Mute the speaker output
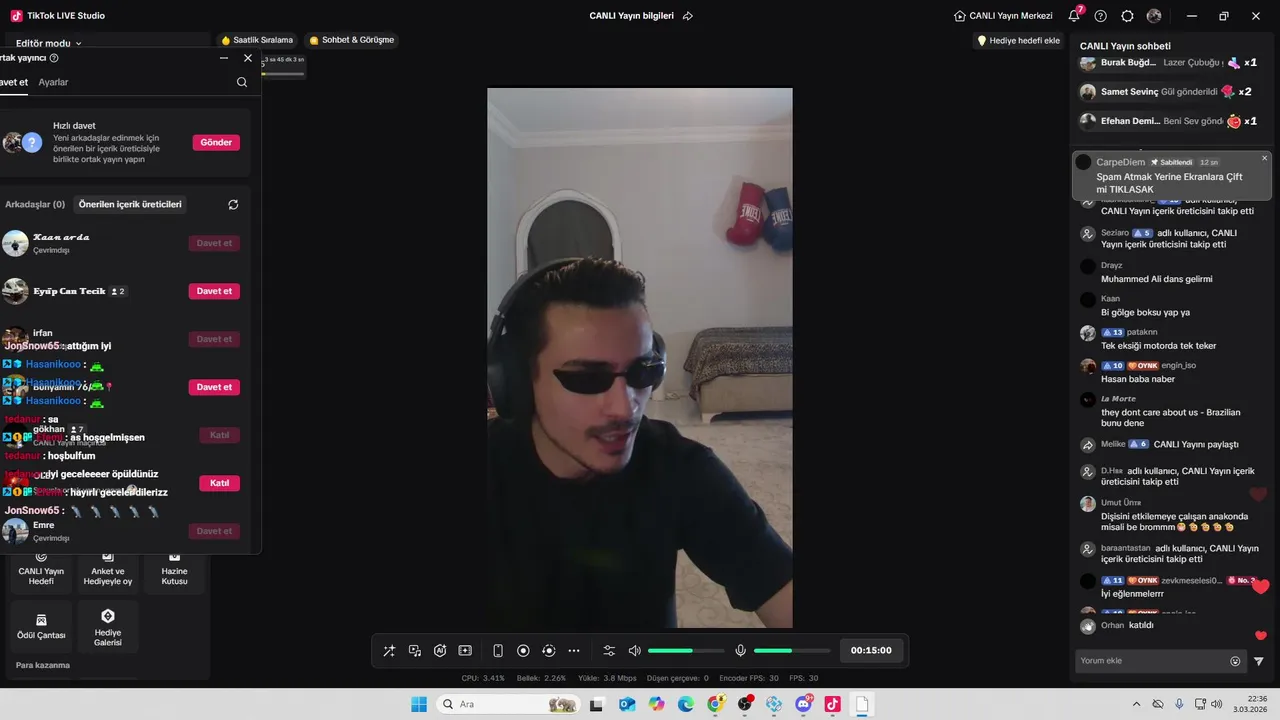The image size is (1280, 720). [634, 650]
